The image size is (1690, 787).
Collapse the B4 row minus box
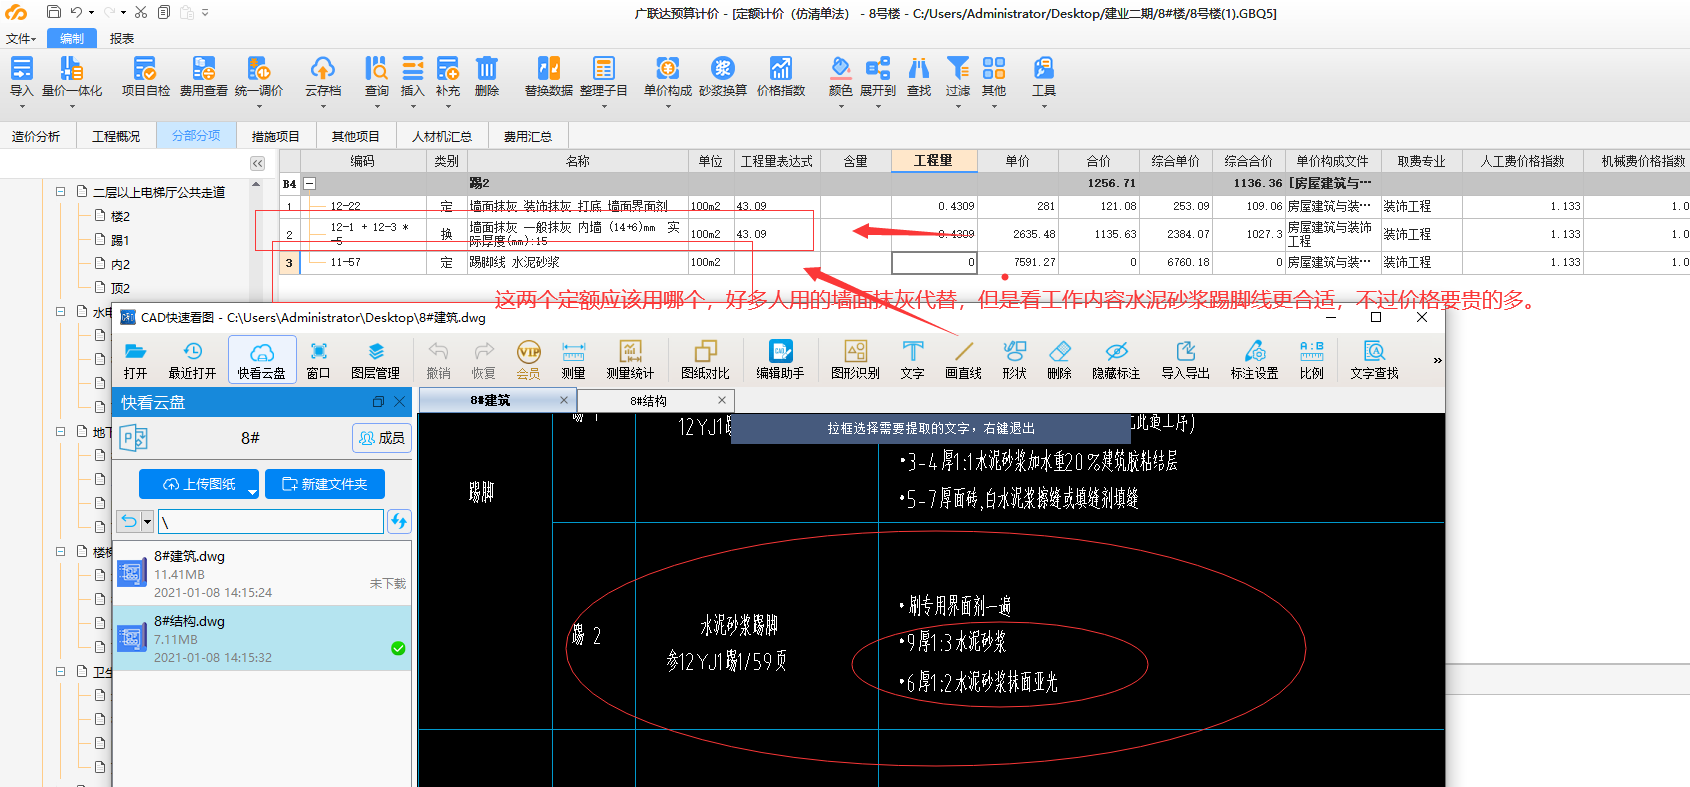310,183
